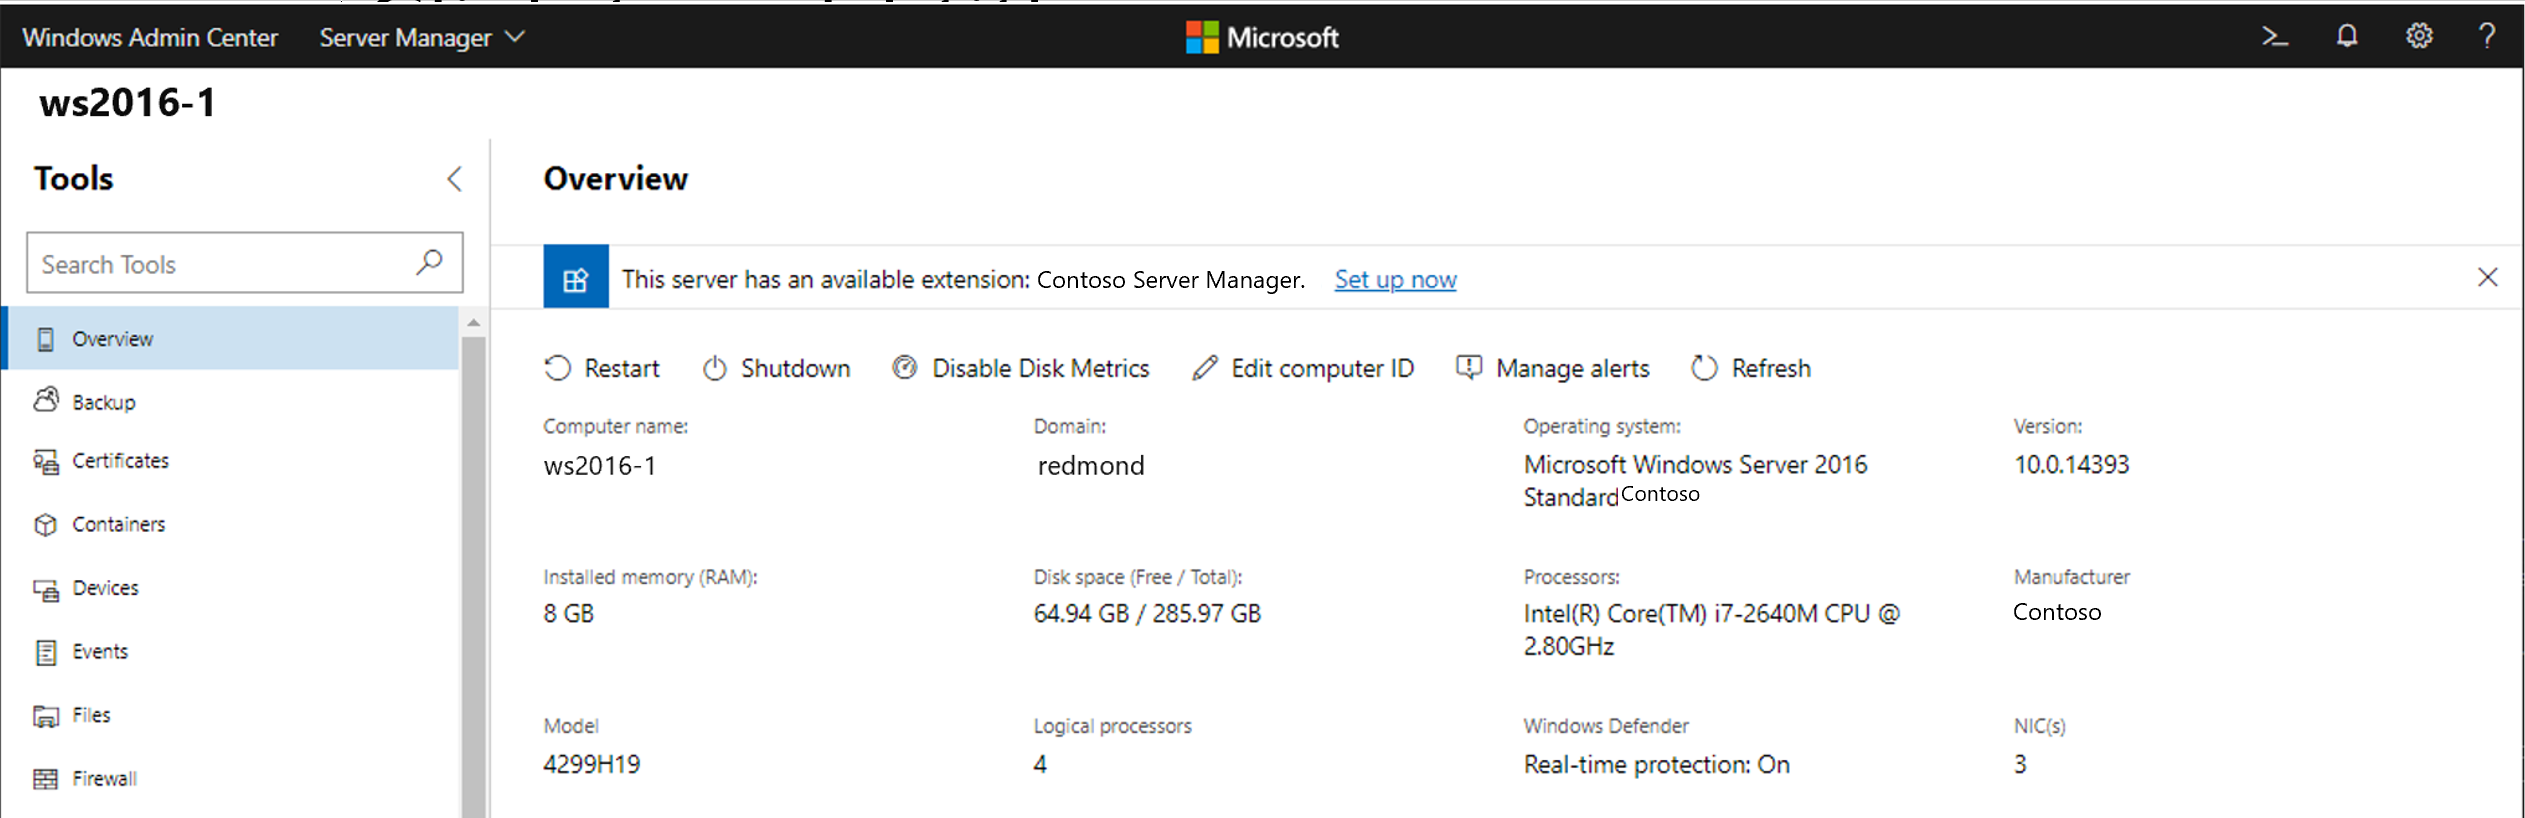2525x818 pixels.
Task: Click the version value 10.0.14393
Action: 2071,465
